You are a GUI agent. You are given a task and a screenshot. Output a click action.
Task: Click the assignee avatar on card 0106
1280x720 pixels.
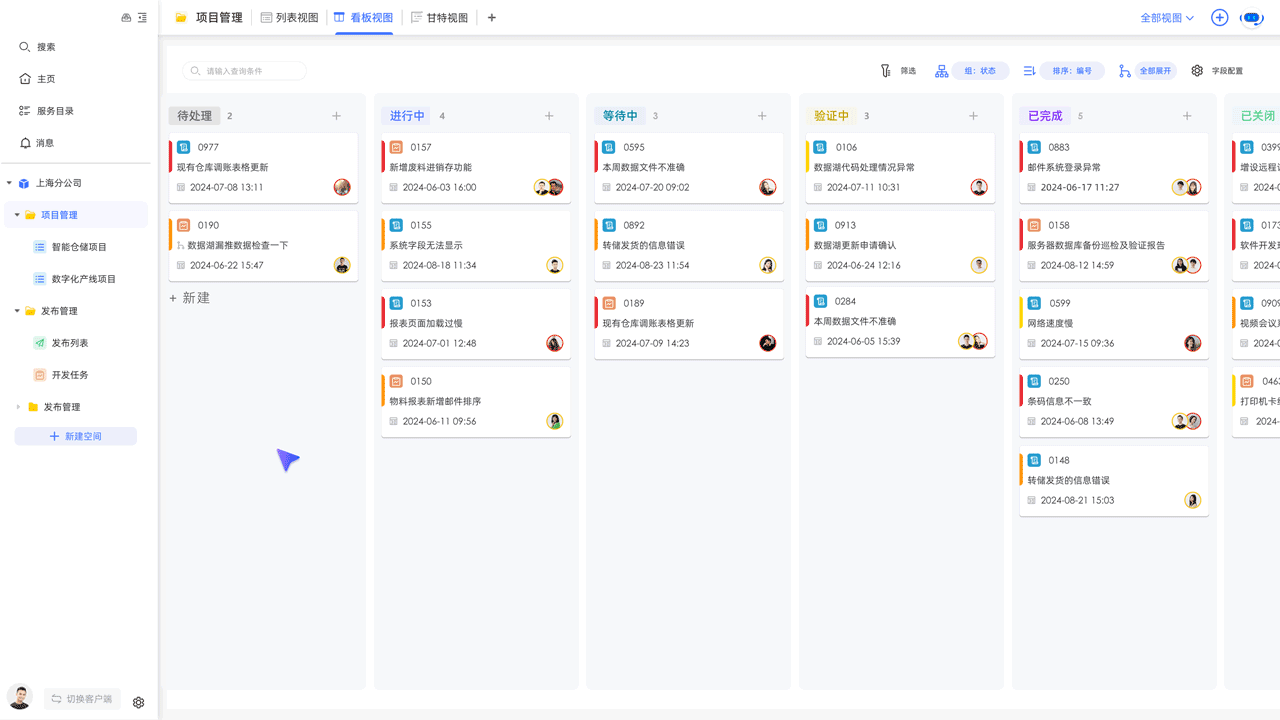[979, 187]
